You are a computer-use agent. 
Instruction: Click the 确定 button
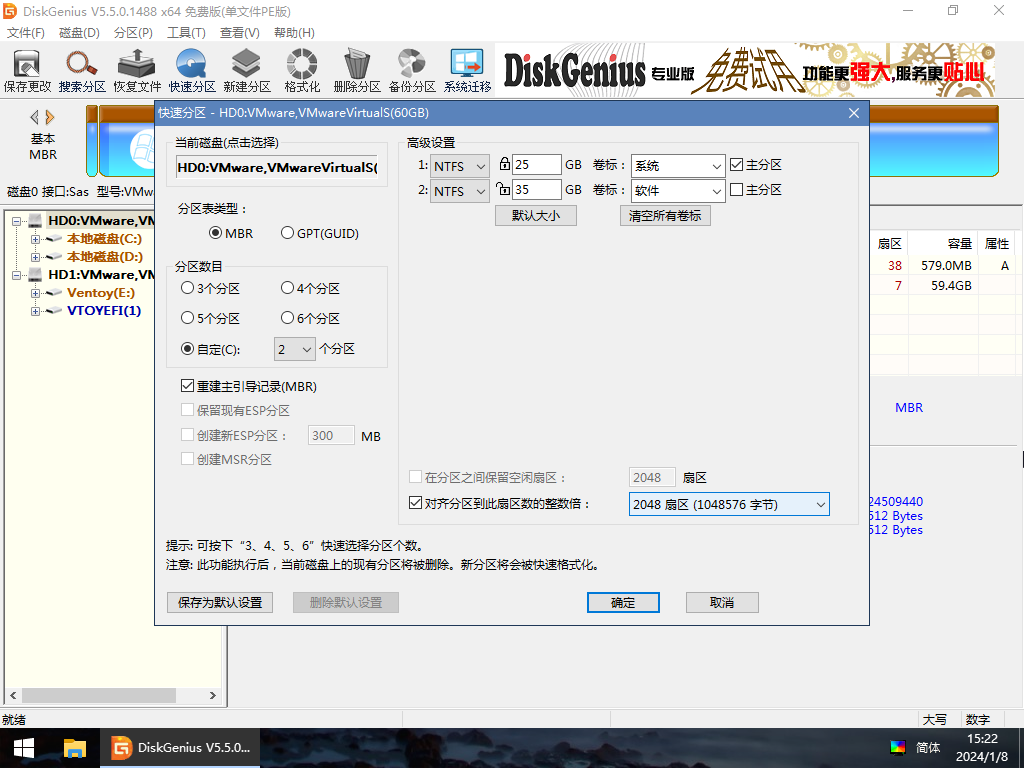click(623, 602)
